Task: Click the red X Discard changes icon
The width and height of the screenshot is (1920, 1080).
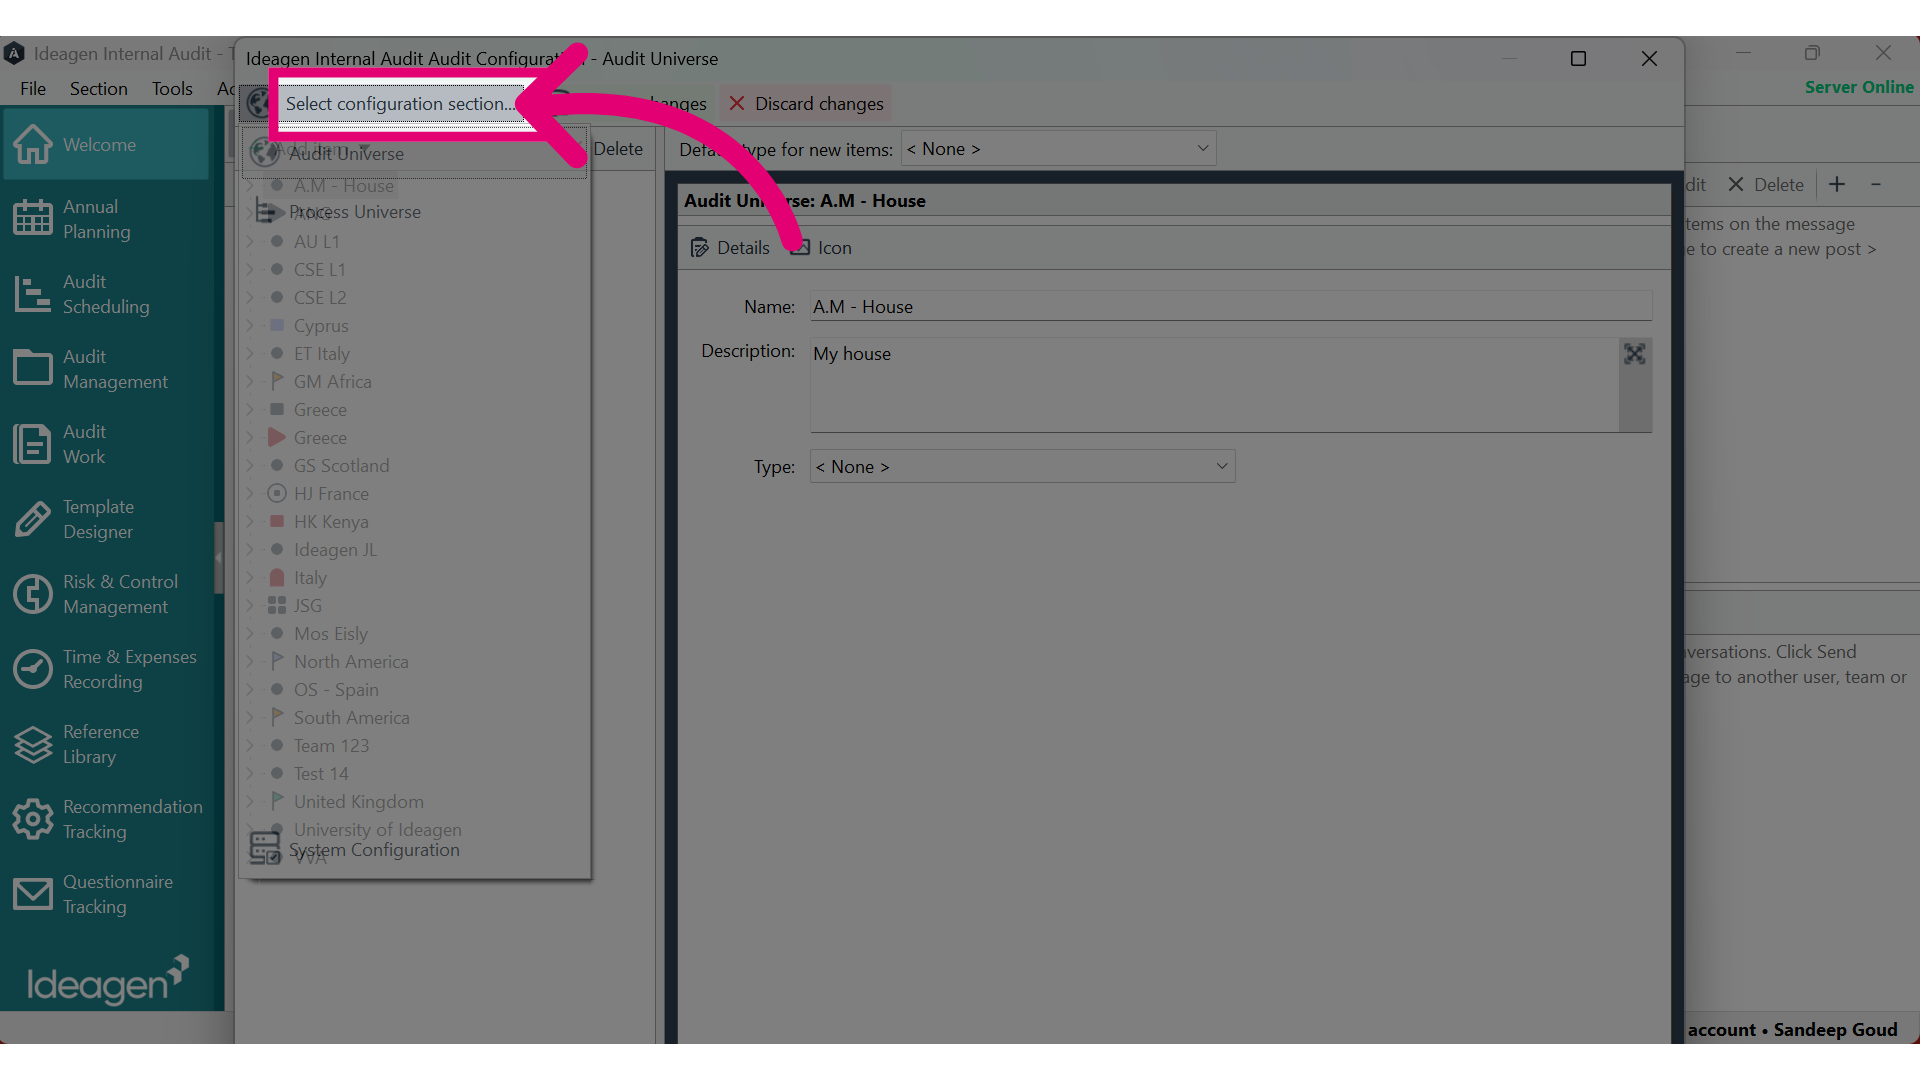Action: tap(737, 104)
